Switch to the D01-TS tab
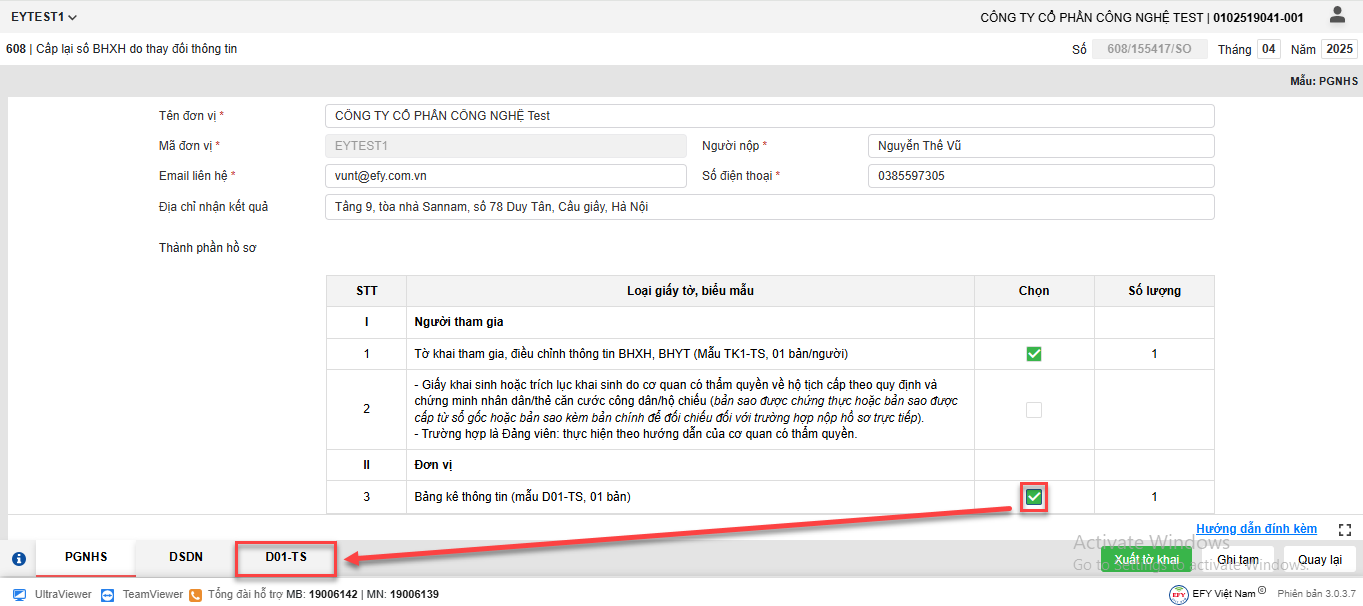The width and height of the screenshot is (1363, 606). coord(286,557)
